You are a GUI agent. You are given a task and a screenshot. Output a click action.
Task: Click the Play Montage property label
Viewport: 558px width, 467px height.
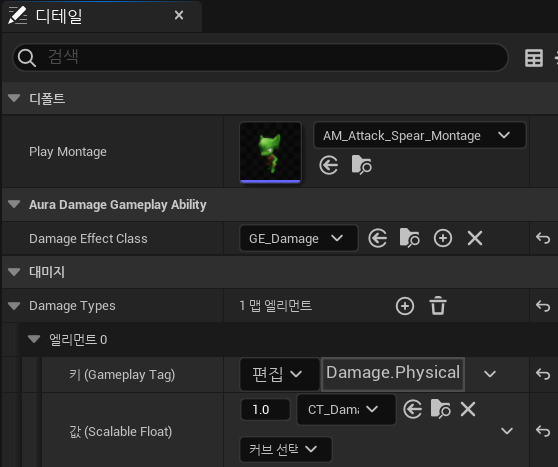68,152
